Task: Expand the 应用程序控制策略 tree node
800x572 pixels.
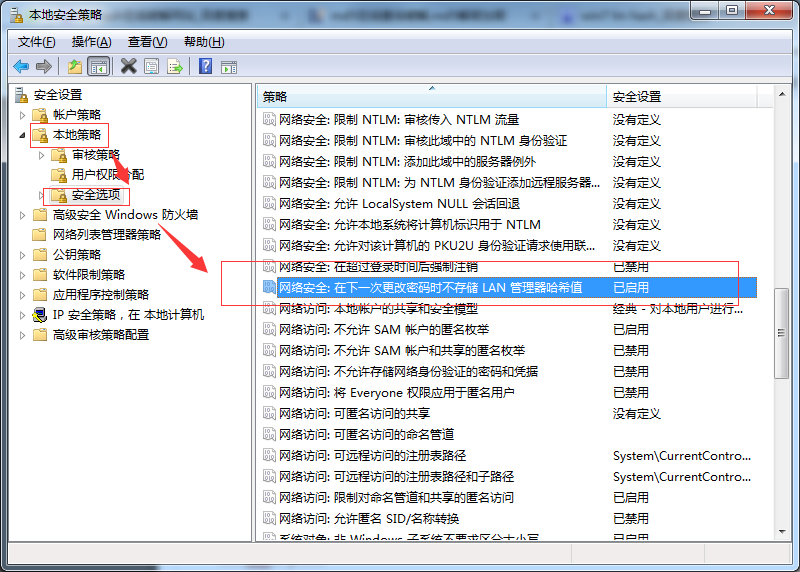Action: tap(22, 295)
